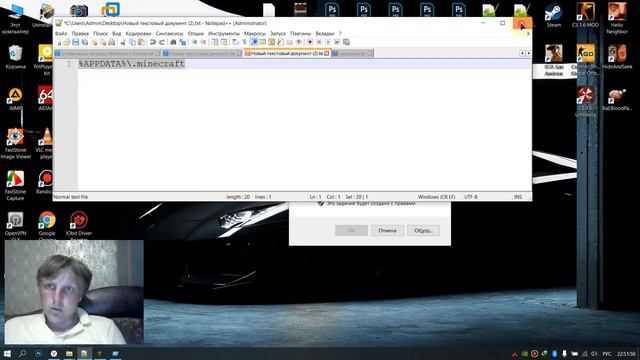Image resolution: width=640 pixels, height=360 pixels.
Task: Open the Google Chrome desktop icon
Action: pos(47,224)
